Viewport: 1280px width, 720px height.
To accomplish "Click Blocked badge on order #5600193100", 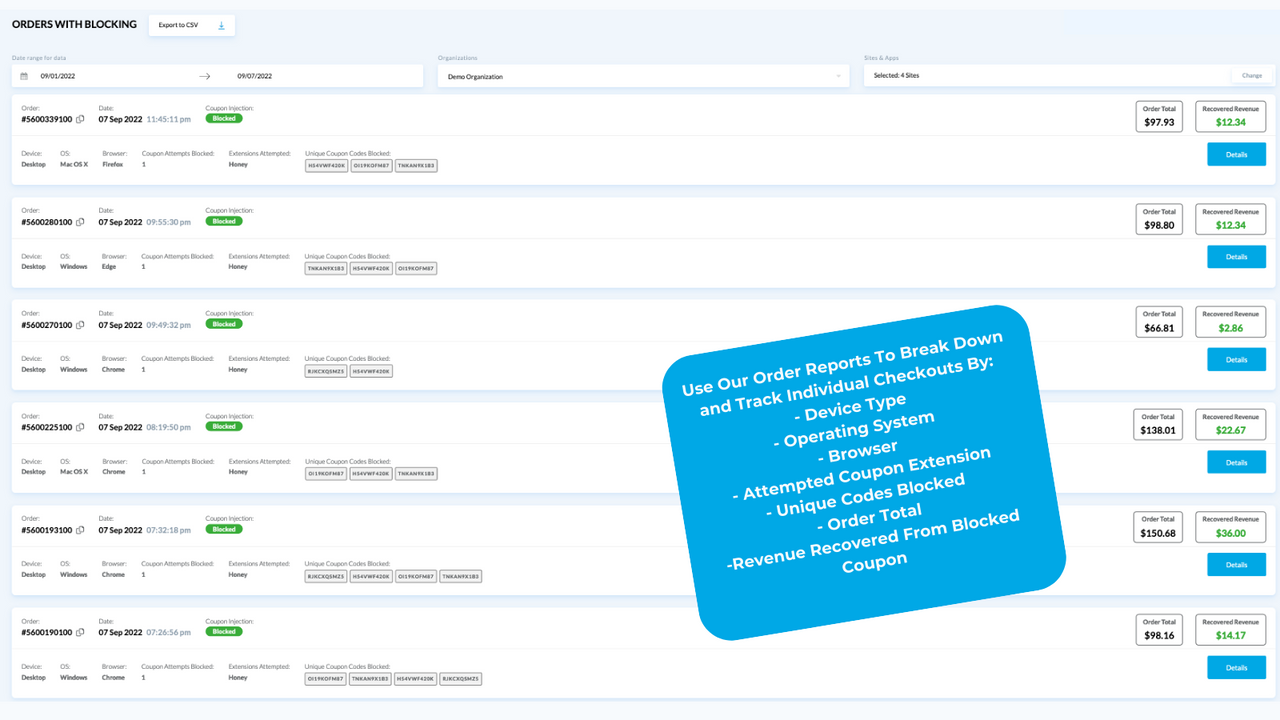I will point(224,530).
